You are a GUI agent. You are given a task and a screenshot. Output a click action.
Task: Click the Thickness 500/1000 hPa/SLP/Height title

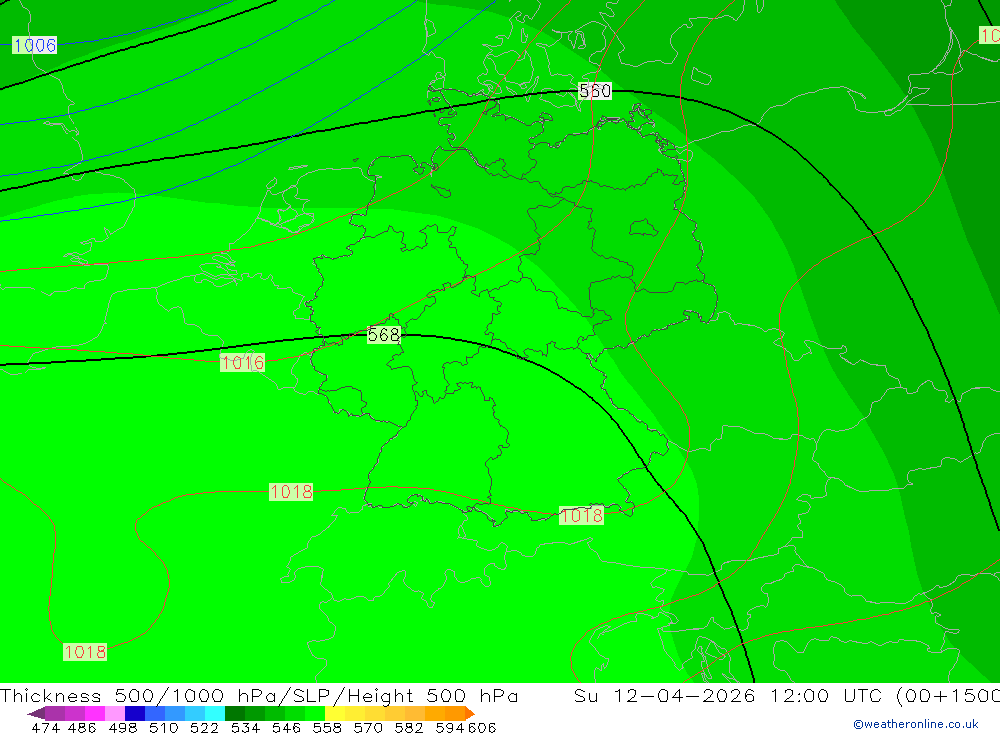pyautogui.click(x=259, y=695)
